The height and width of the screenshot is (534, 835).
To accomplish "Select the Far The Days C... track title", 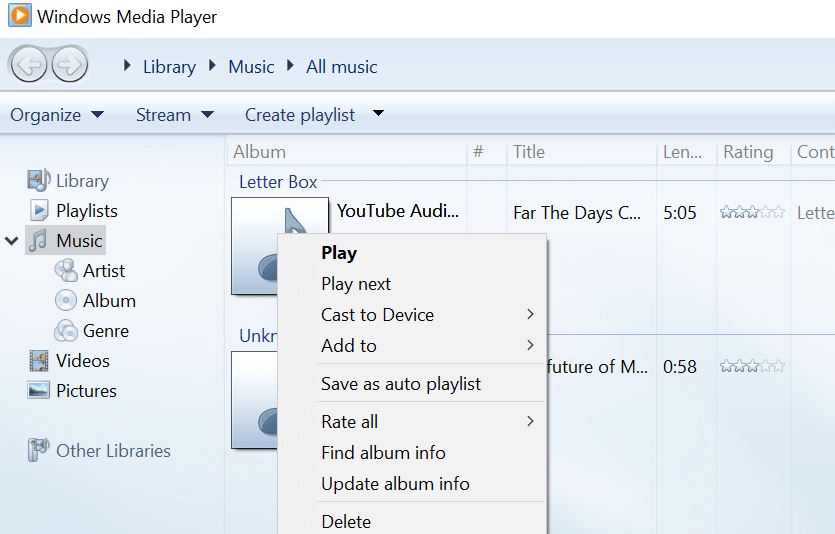I will tap(577, 212).
